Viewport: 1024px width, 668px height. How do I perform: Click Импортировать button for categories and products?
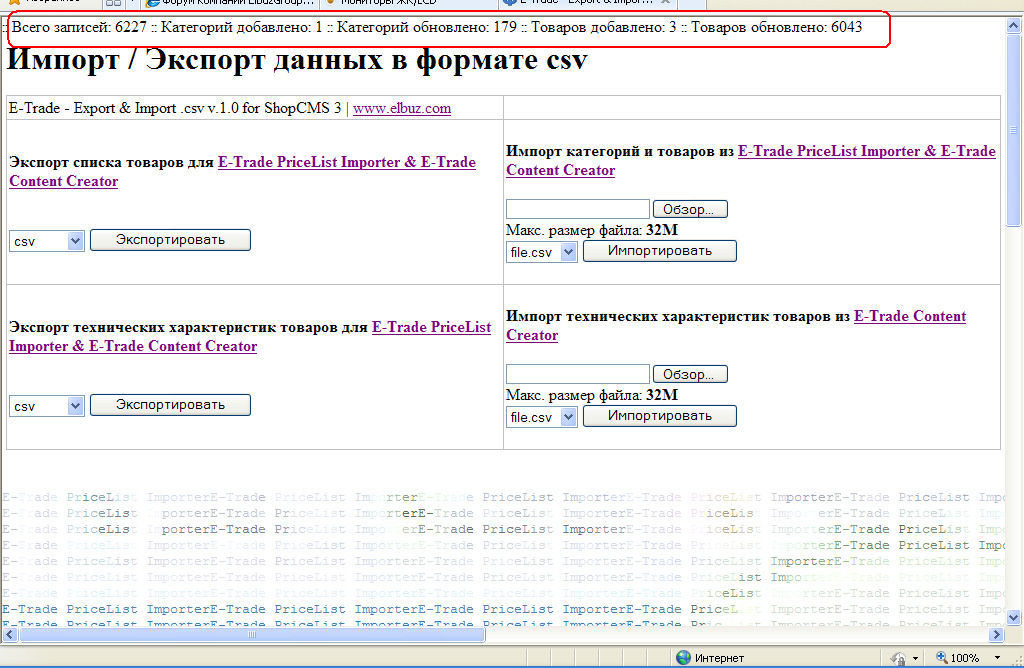coord(660,251)
